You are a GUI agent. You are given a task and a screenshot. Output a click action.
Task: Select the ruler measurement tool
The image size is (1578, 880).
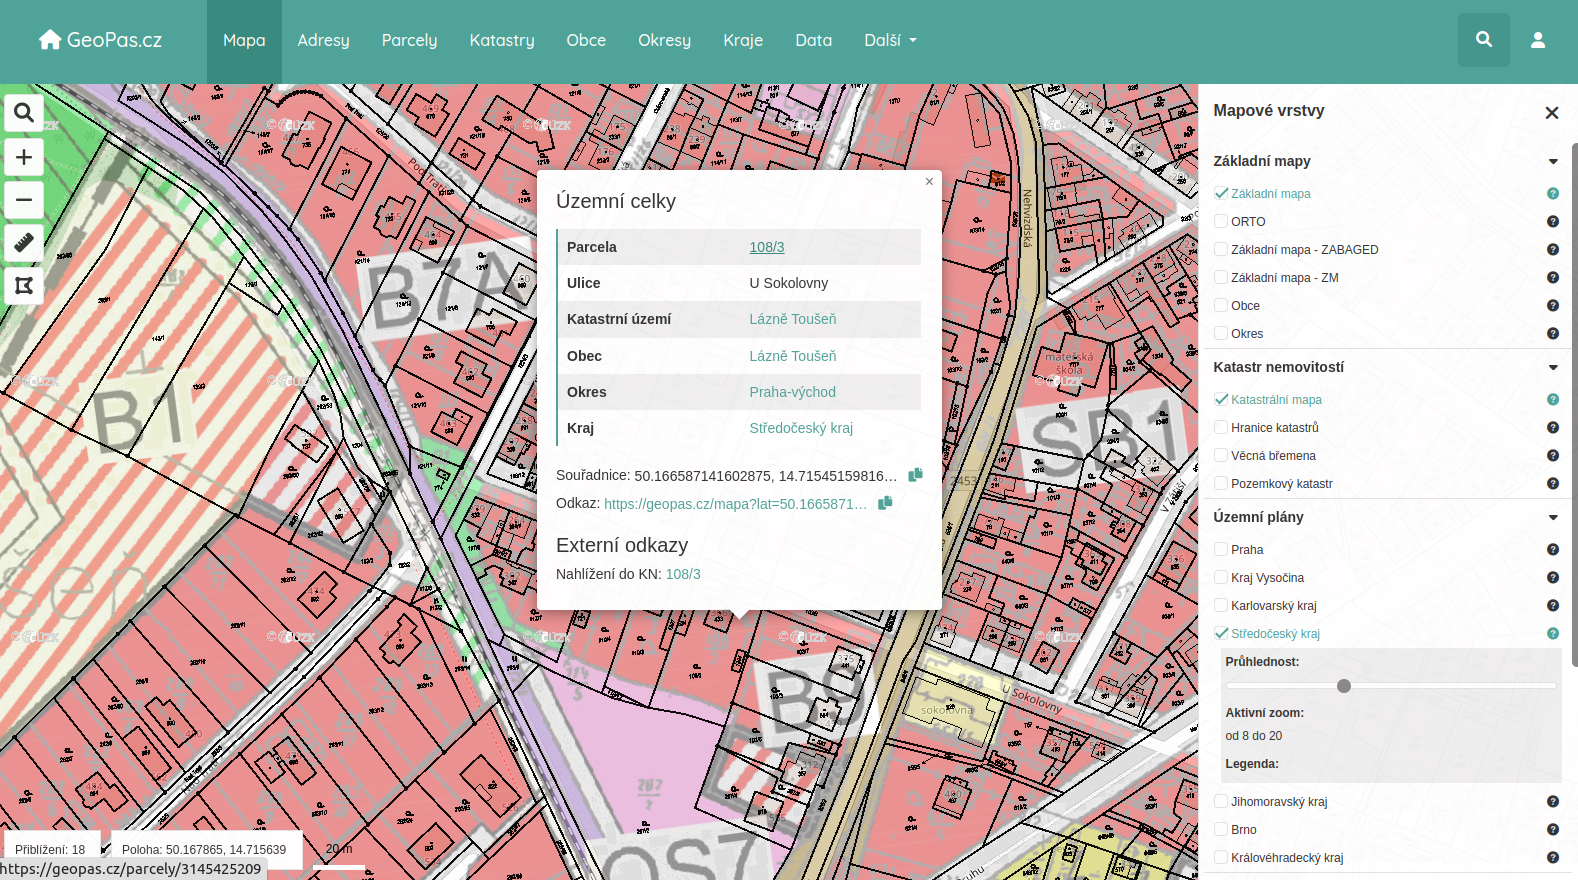24,243
